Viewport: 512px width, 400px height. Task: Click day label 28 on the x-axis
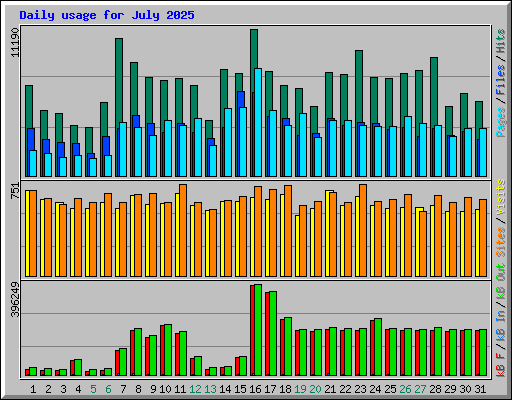coord(435,389)
